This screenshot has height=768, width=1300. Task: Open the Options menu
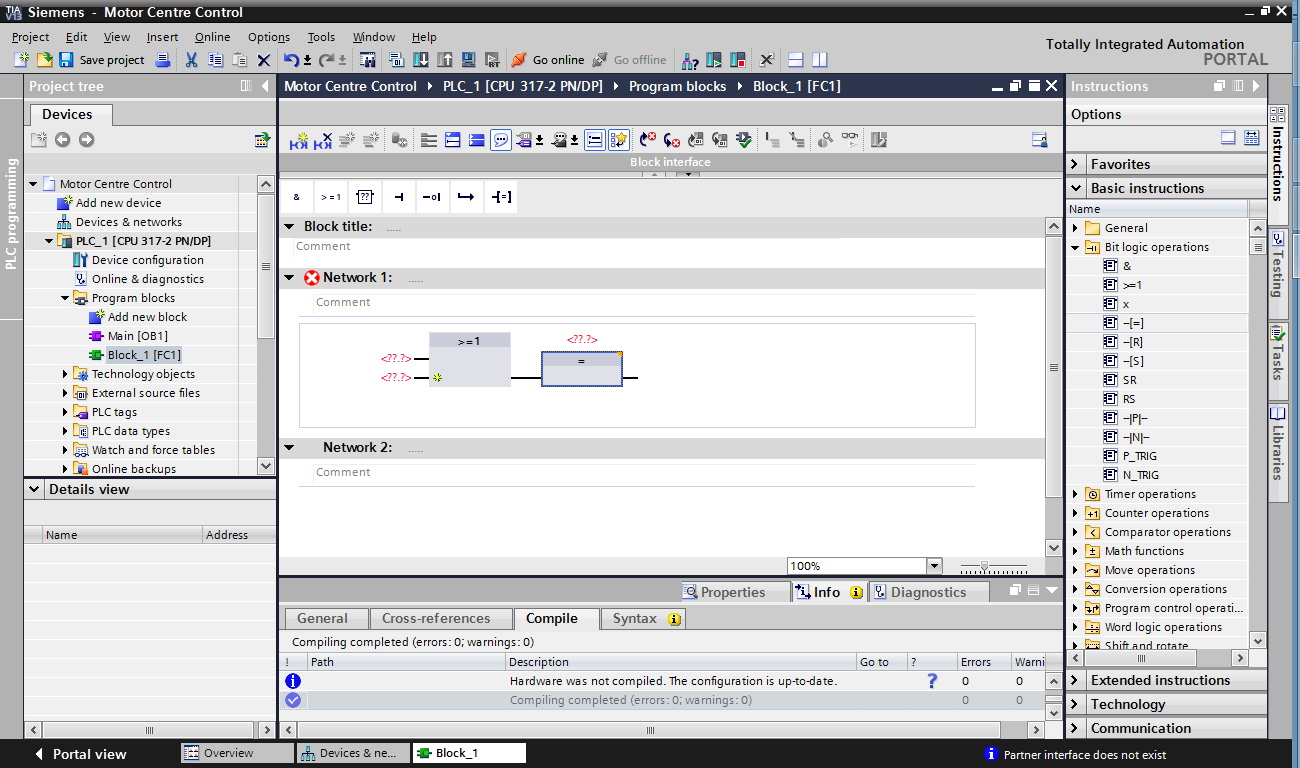click(x=269, y=37)
